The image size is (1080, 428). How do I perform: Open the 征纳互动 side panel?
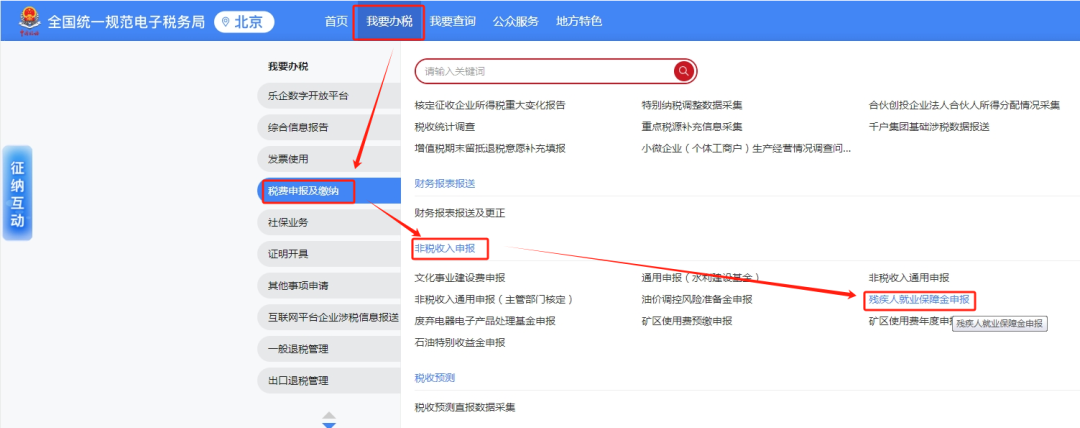17,194
